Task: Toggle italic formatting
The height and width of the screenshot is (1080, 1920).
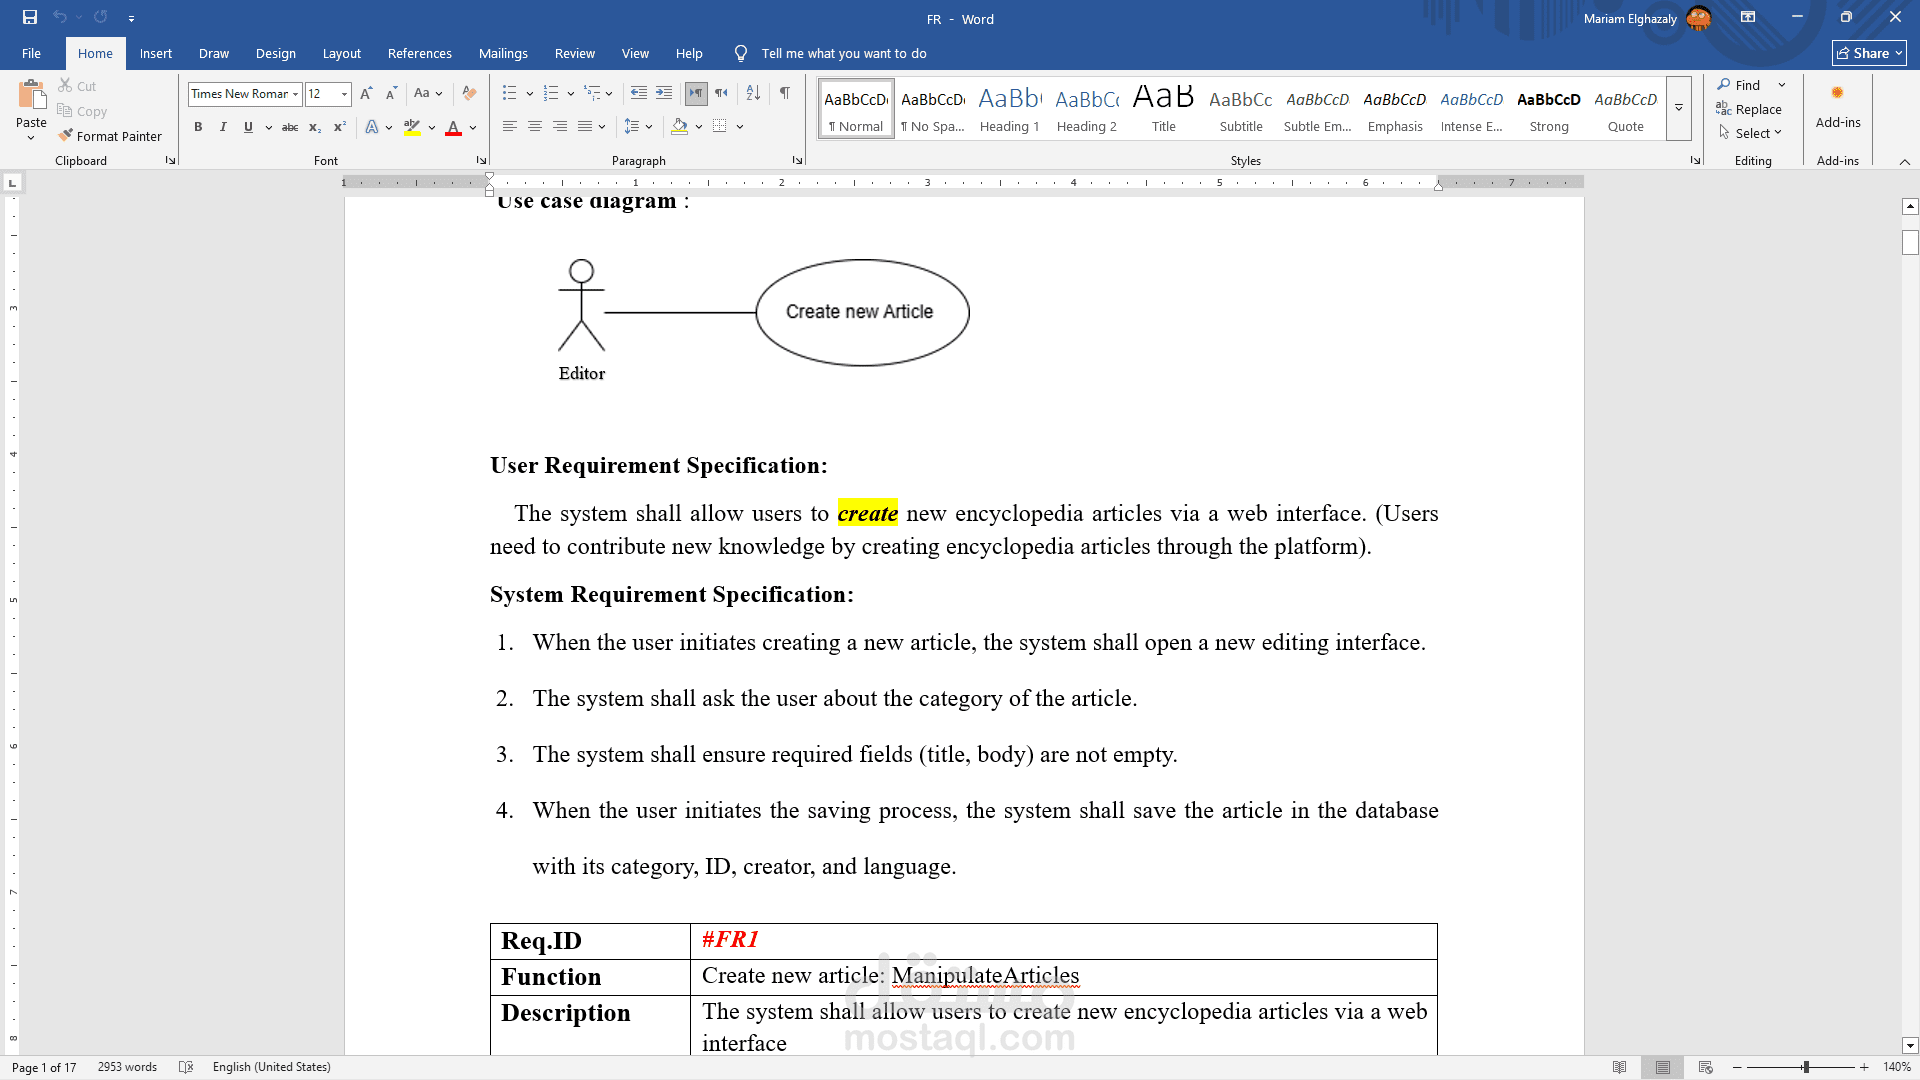Action: [x=223, y=127]
